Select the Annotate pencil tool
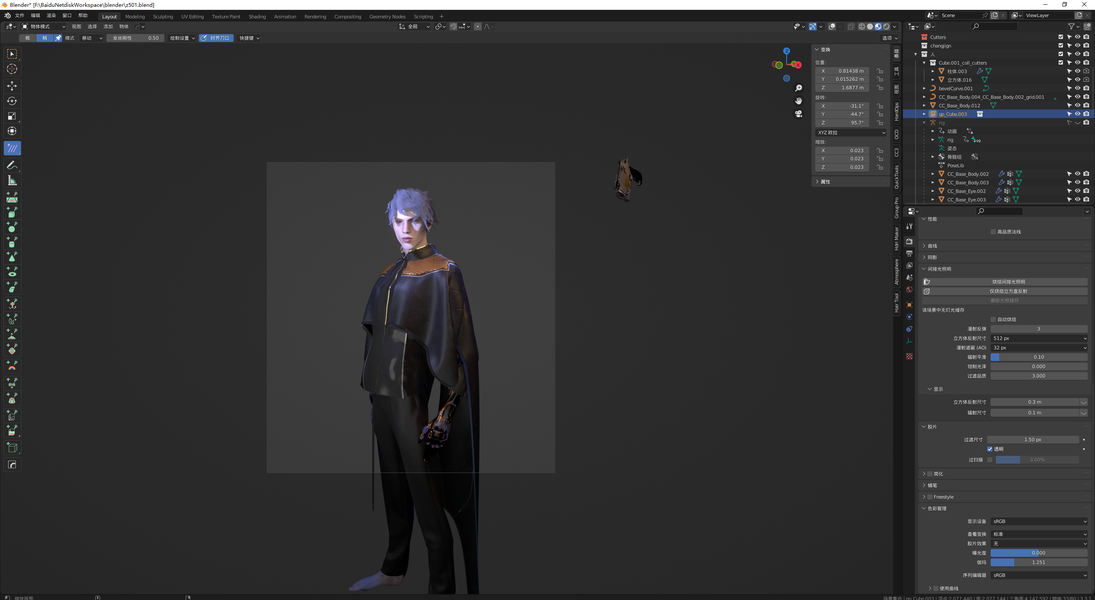This screenshot has height=600, width=1095. point(12,165)
